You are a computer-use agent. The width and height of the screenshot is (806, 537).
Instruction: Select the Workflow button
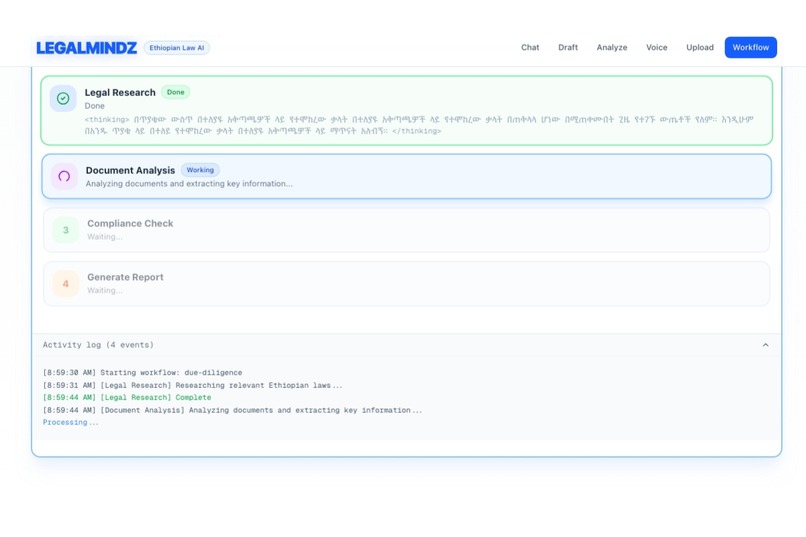pos(750,47)
